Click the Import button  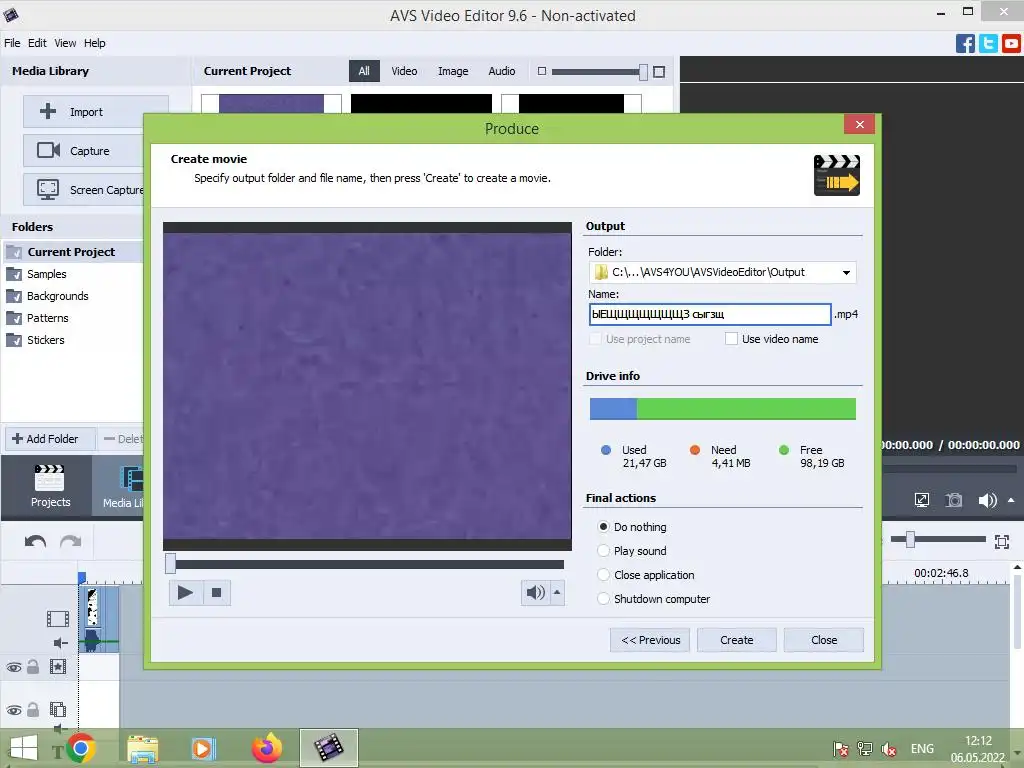(95, 112)
